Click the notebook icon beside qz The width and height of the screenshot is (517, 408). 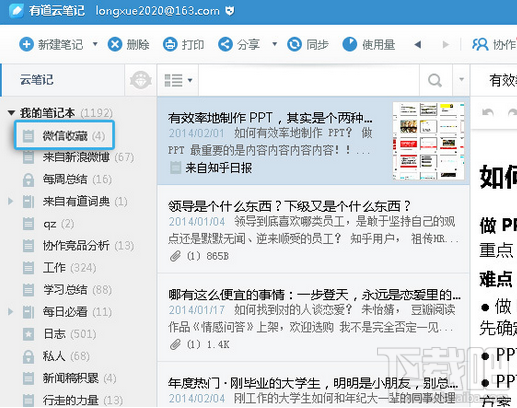pos(28,224)
